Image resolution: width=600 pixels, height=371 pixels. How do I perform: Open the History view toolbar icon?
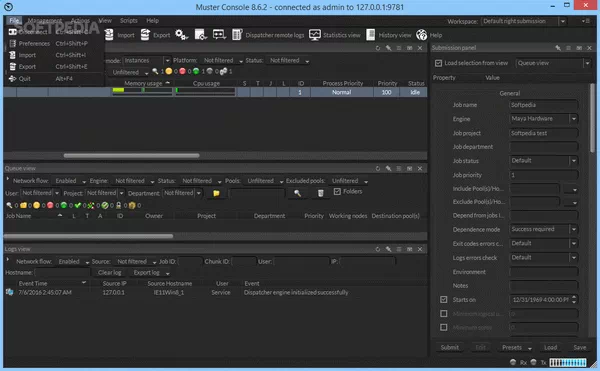point(370,35)
